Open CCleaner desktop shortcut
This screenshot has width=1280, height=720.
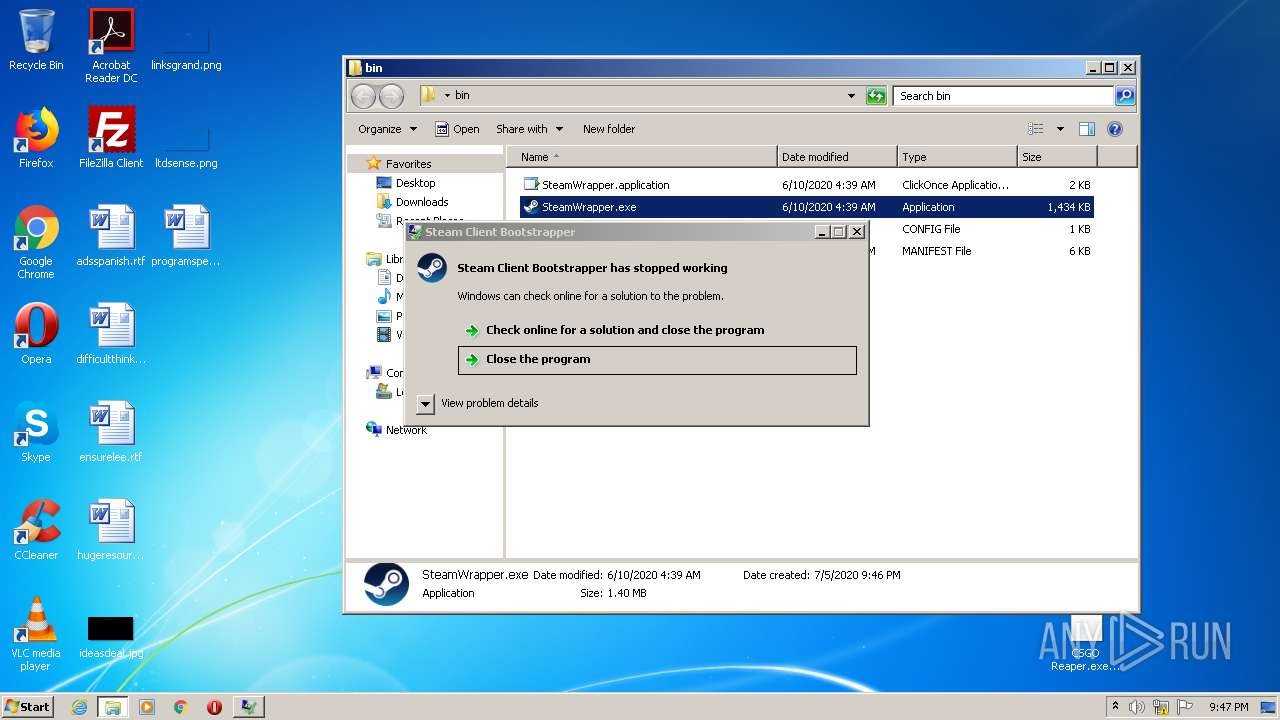[x=36, y=531]
